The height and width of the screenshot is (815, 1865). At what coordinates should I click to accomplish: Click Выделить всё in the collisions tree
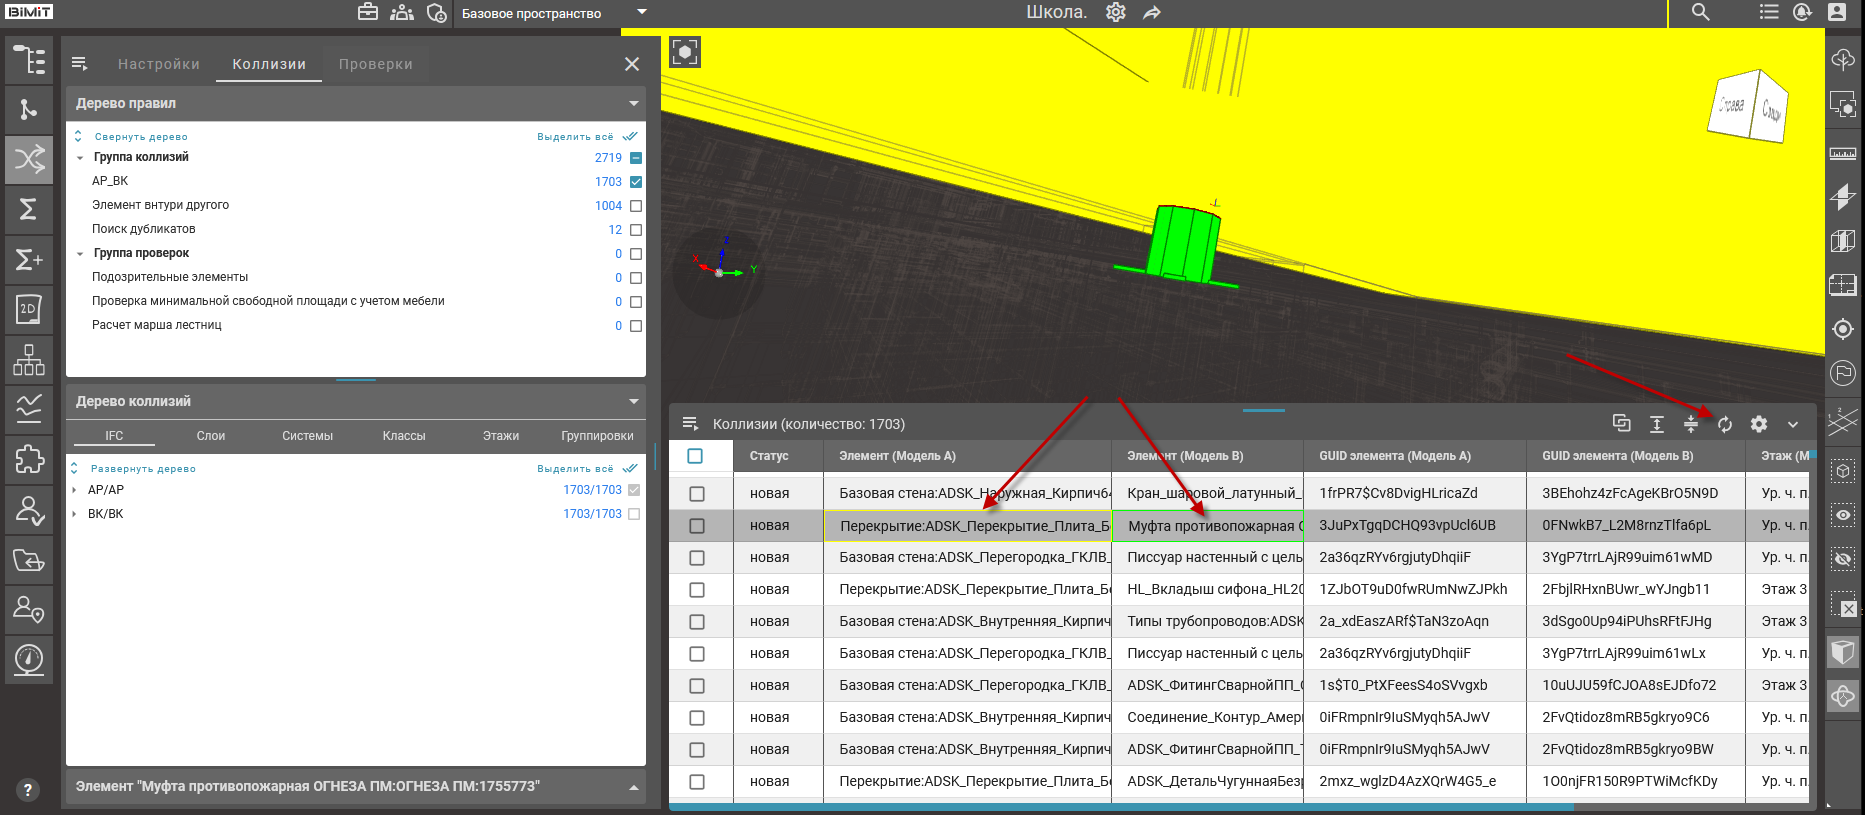(x=575, y=469)
